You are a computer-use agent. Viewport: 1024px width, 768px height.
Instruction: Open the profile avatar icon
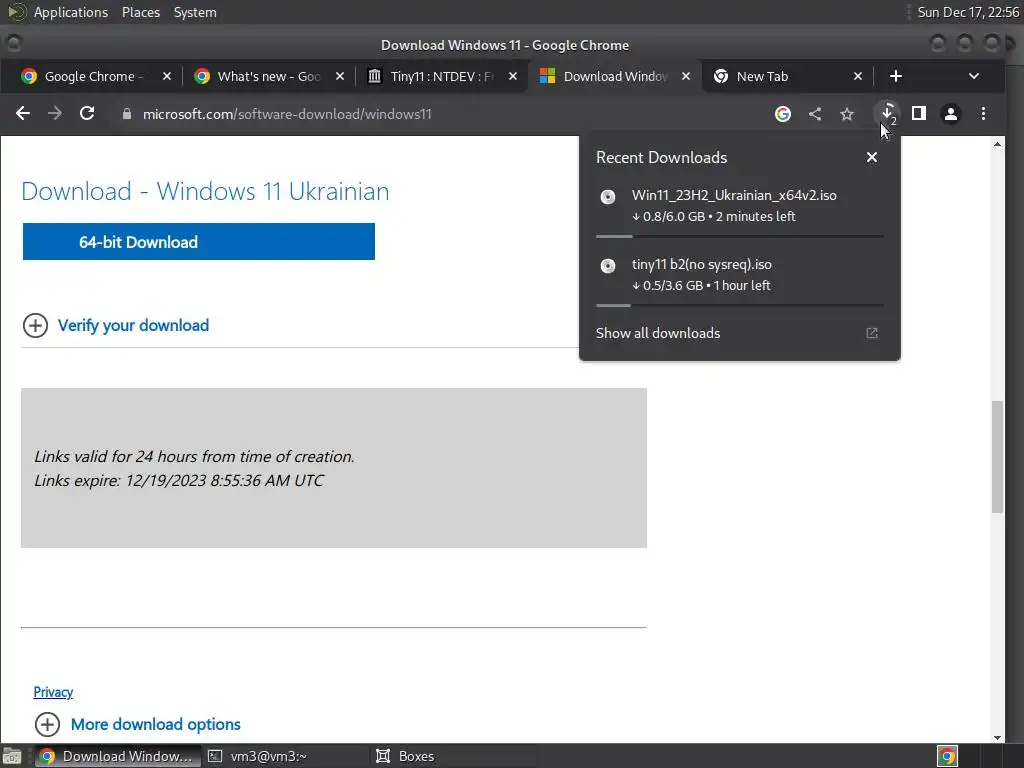pos(951,114)
